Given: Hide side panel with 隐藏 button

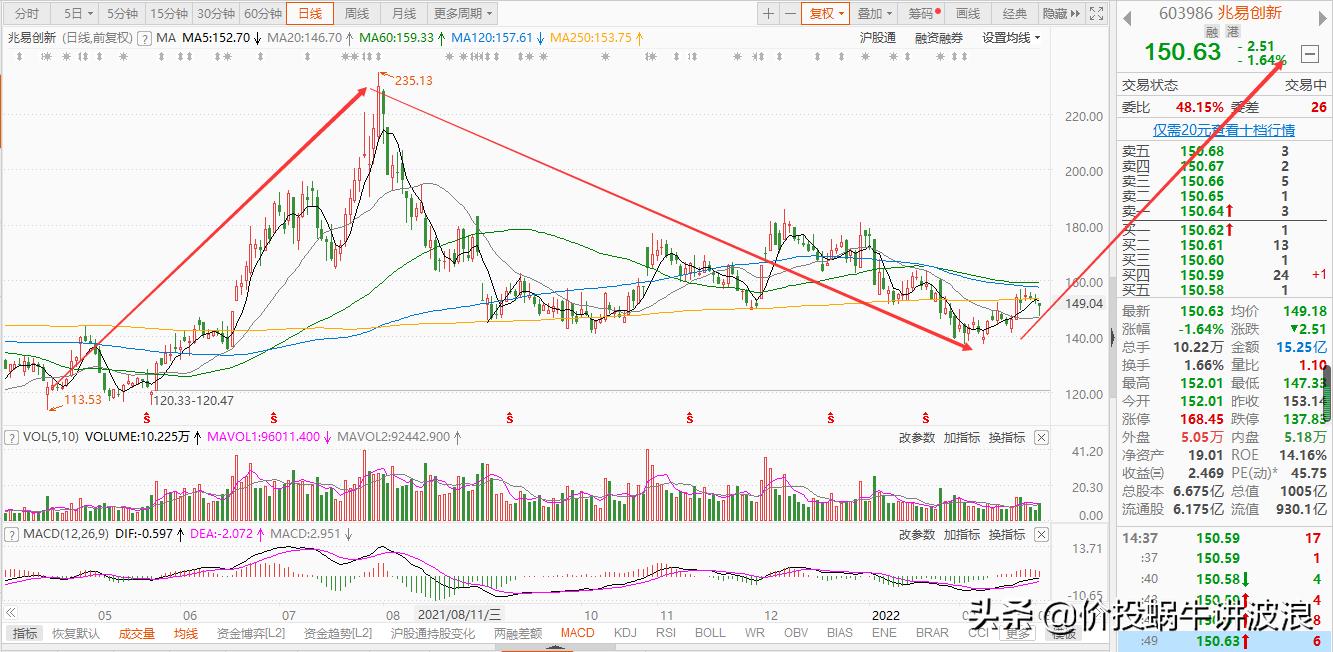Looking at the screenshot, I should (1061, 14).
